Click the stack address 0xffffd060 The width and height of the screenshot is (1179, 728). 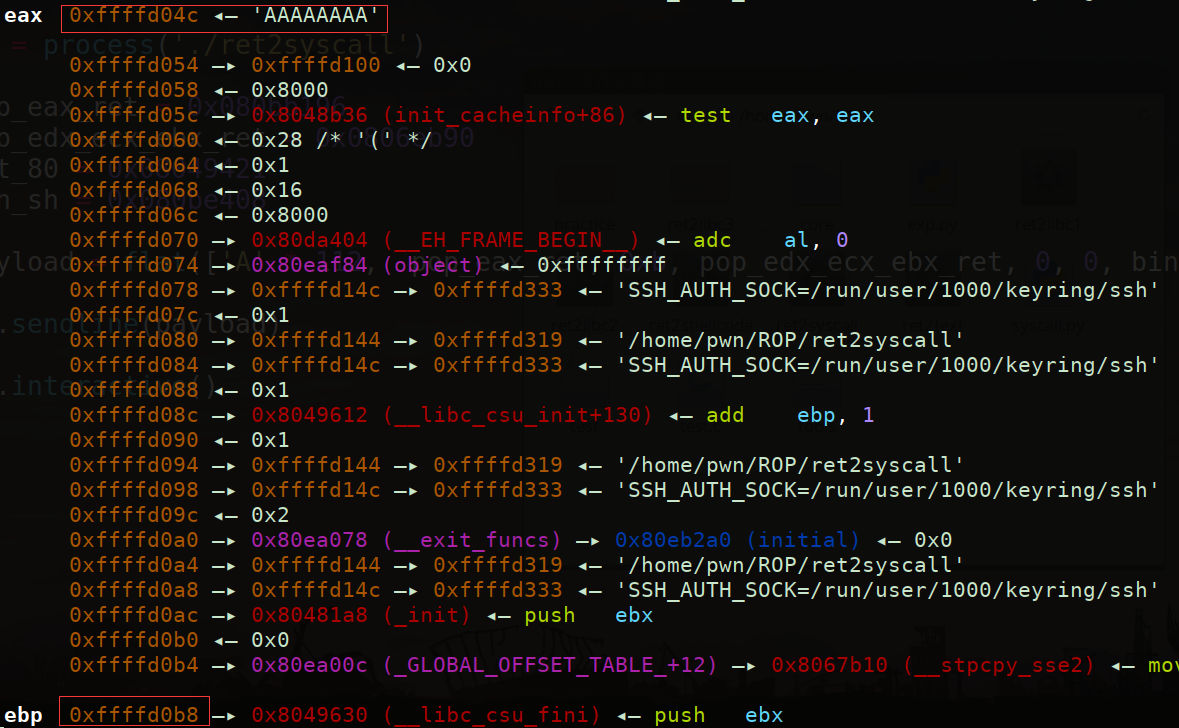tap(134, 140)
